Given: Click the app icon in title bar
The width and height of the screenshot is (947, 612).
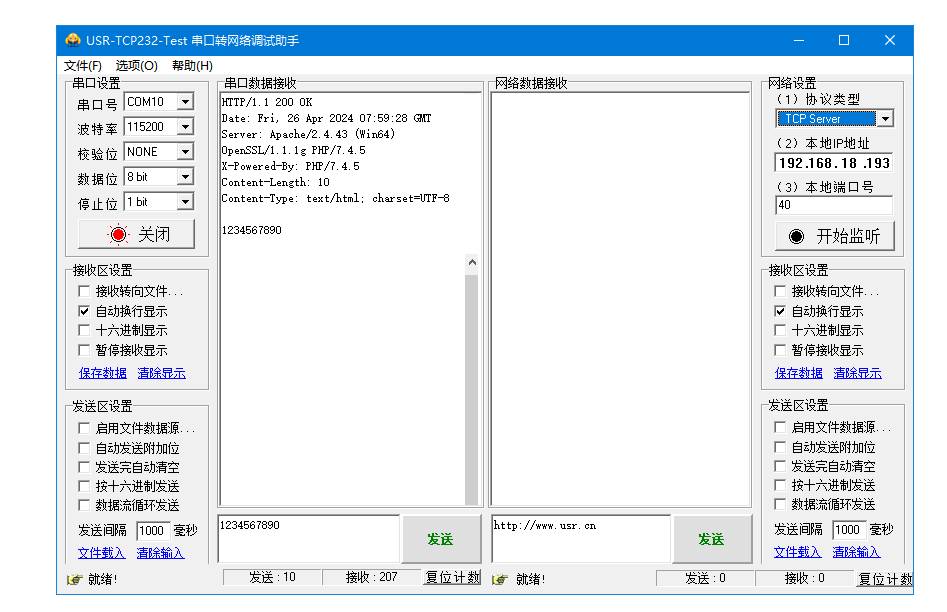Looking at the screenshot, I should coord(73,40).
